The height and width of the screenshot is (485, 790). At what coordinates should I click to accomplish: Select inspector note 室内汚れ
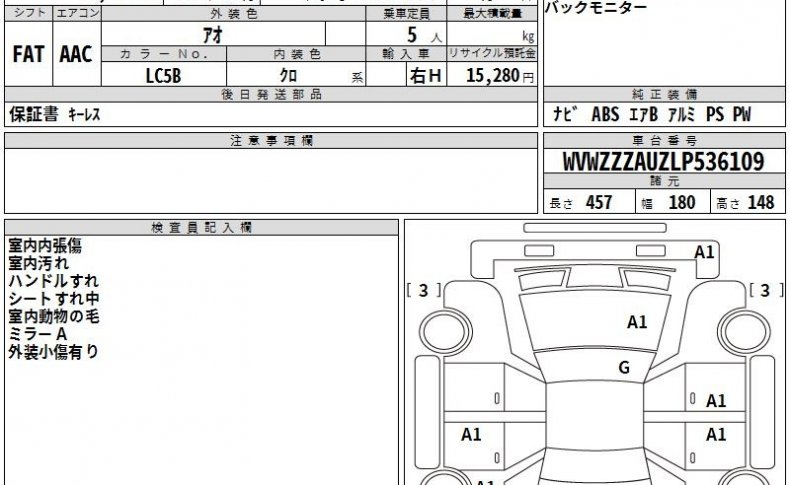(x=38, y=263)
